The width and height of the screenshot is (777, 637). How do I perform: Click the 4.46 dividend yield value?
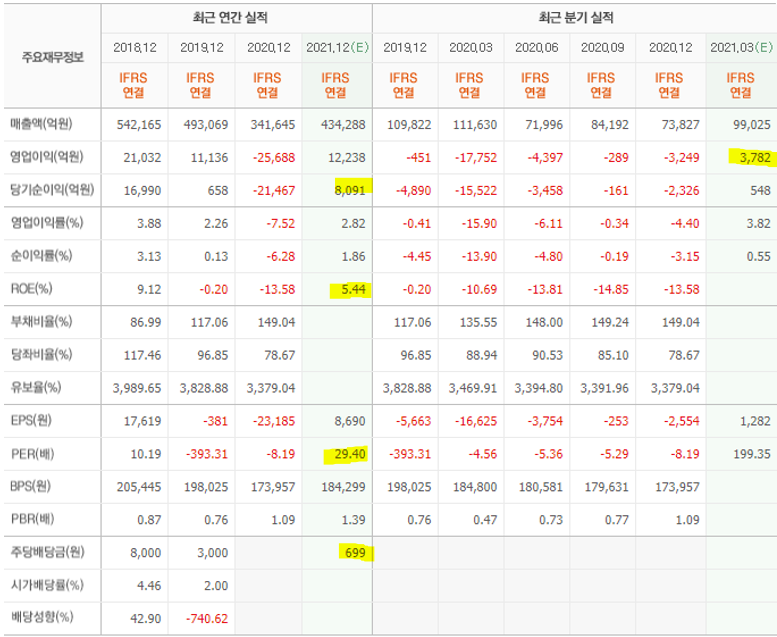(149, 586)
